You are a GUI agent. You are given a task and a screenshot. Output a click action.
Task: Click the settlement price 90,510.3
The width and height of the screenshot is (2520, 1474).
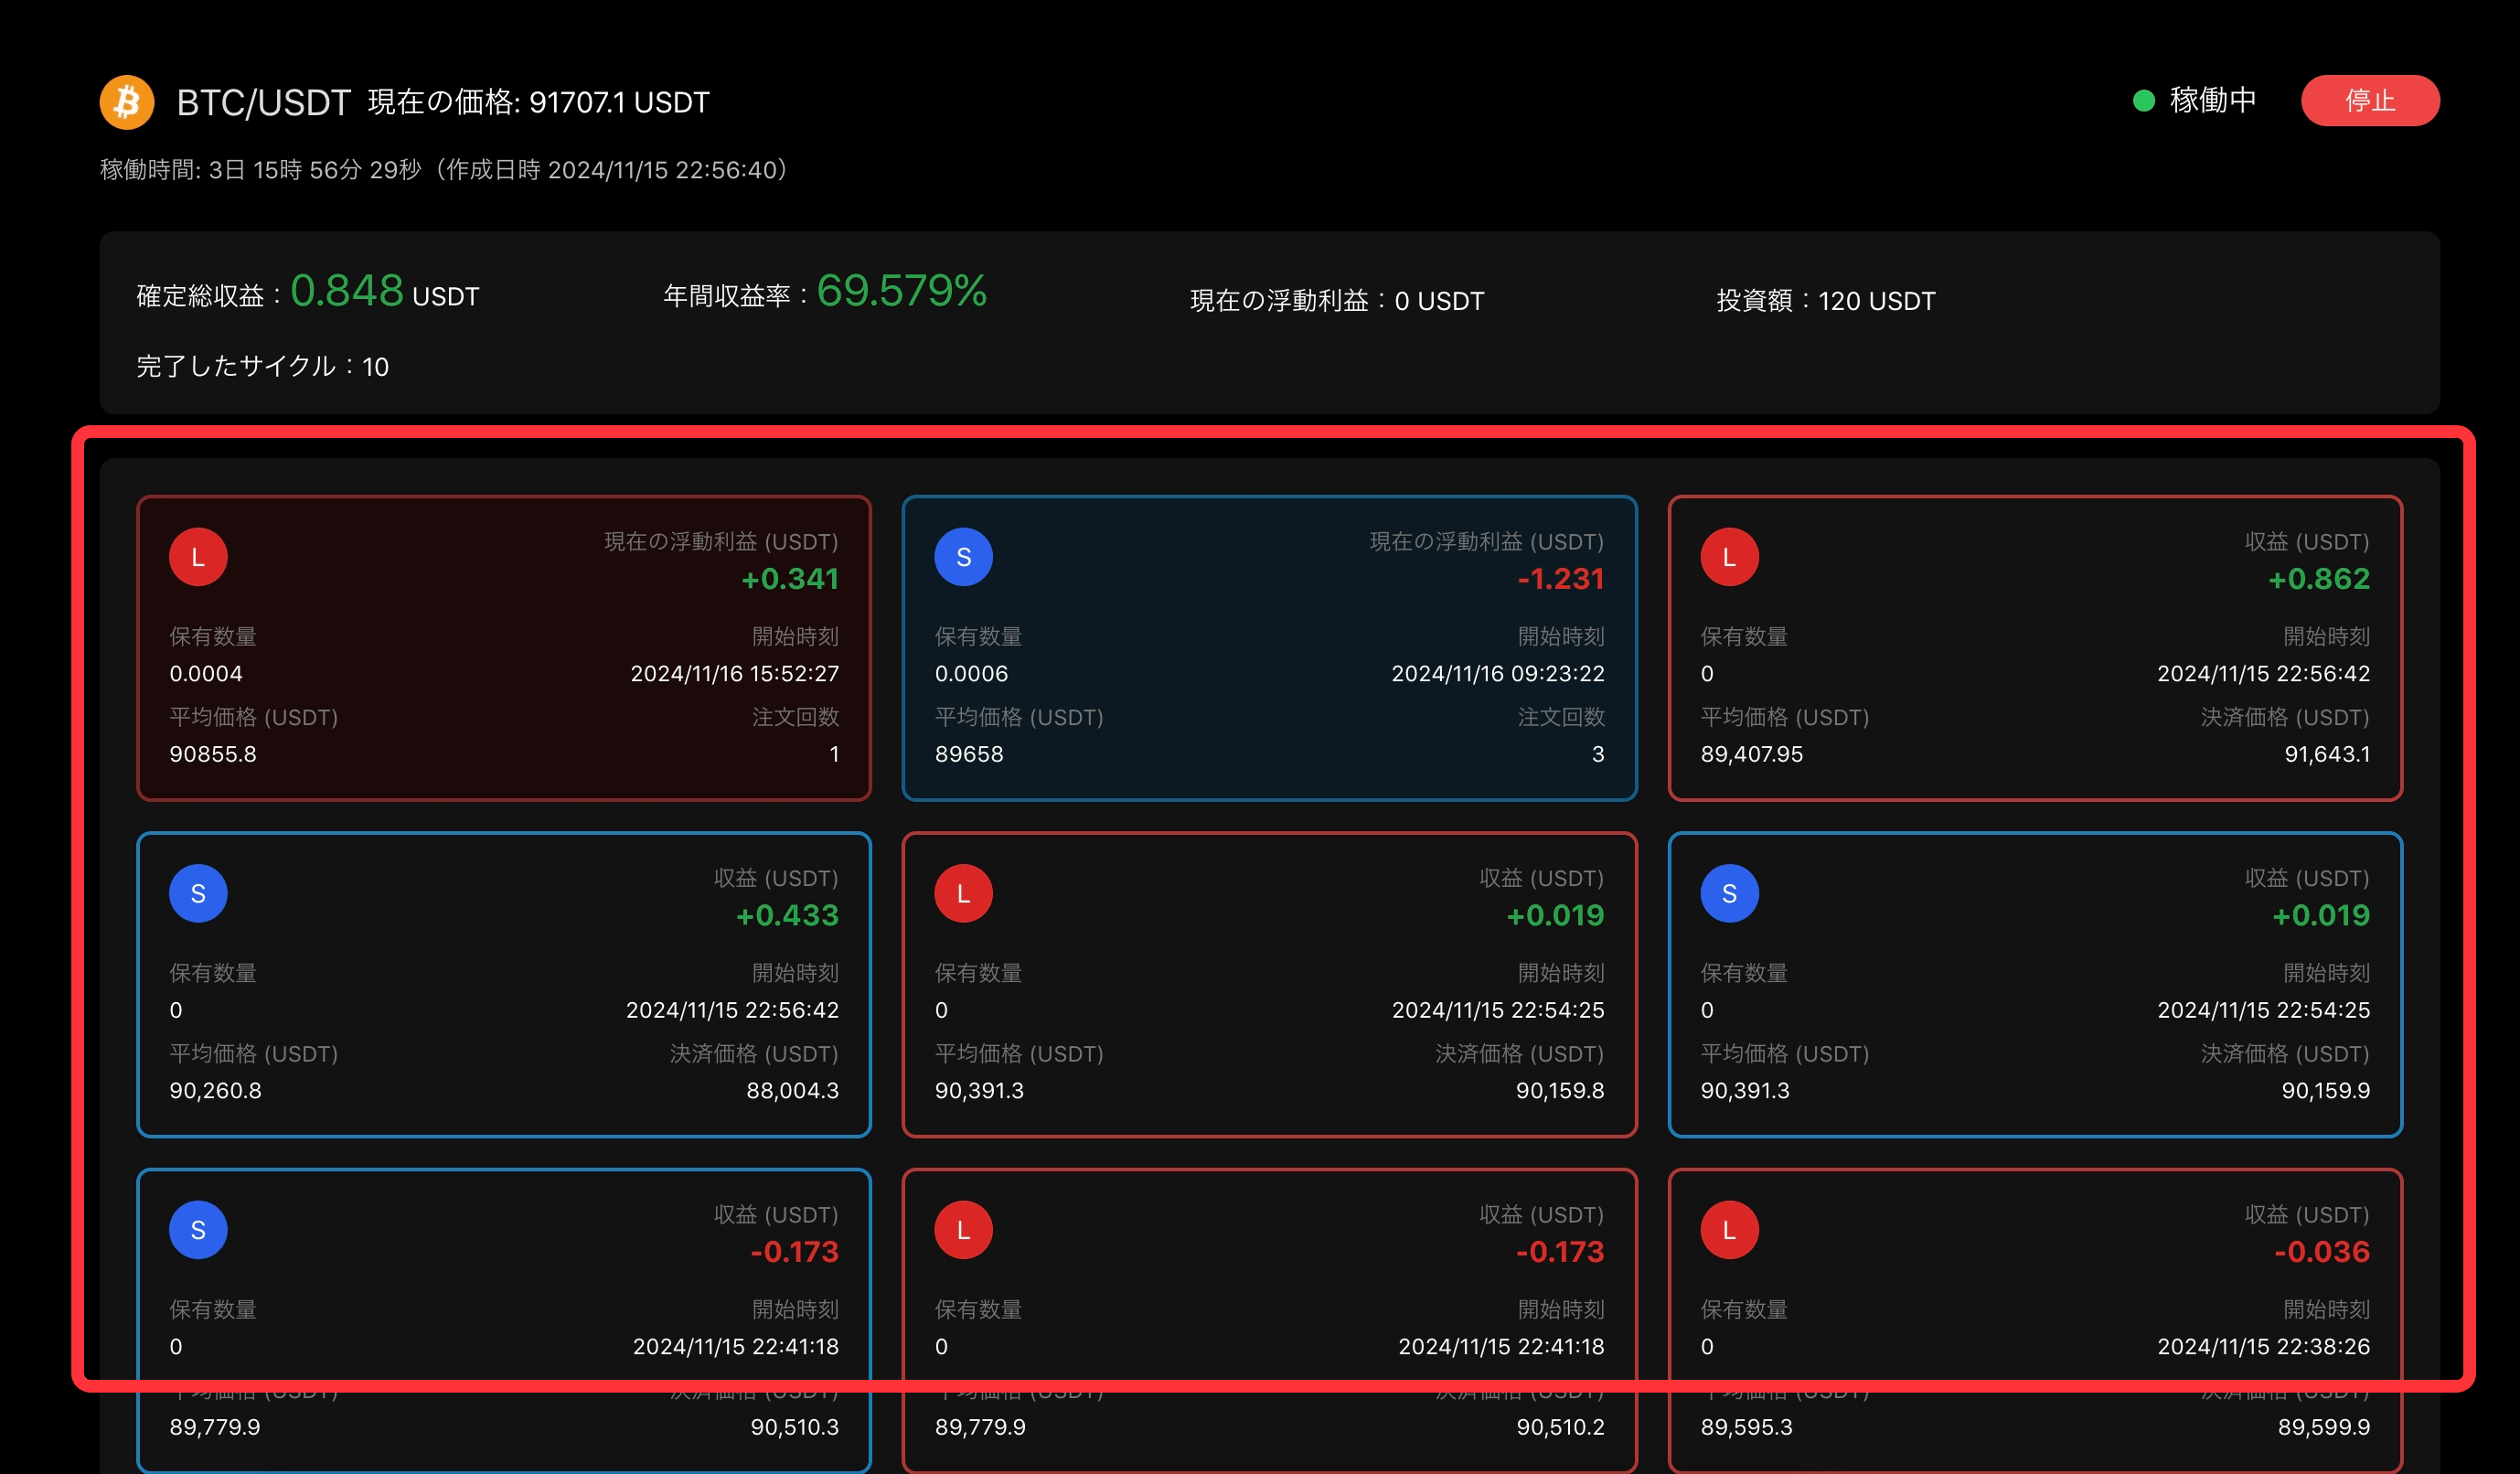point(795,1427)
